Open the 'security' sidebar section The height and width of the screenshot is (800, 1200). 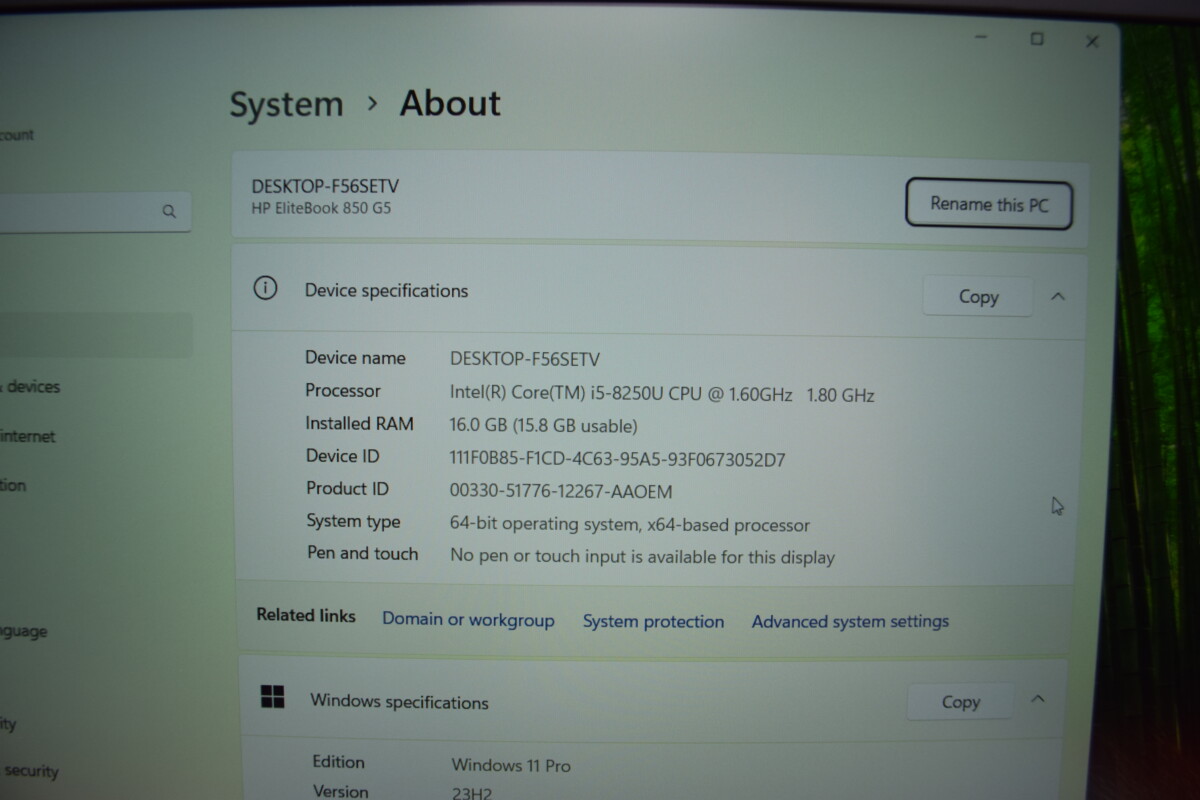tap(30, 771)
